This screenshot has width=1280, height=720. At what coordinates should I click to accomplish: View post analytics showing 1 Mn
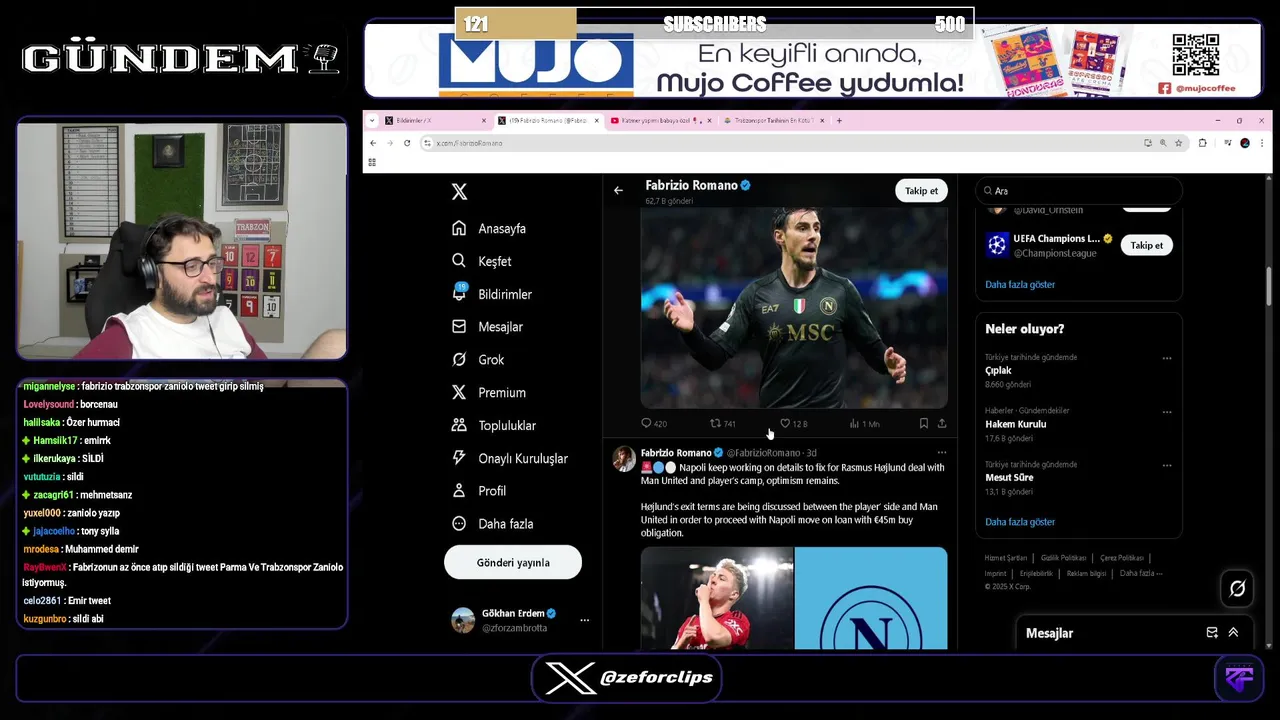[864, 424]
